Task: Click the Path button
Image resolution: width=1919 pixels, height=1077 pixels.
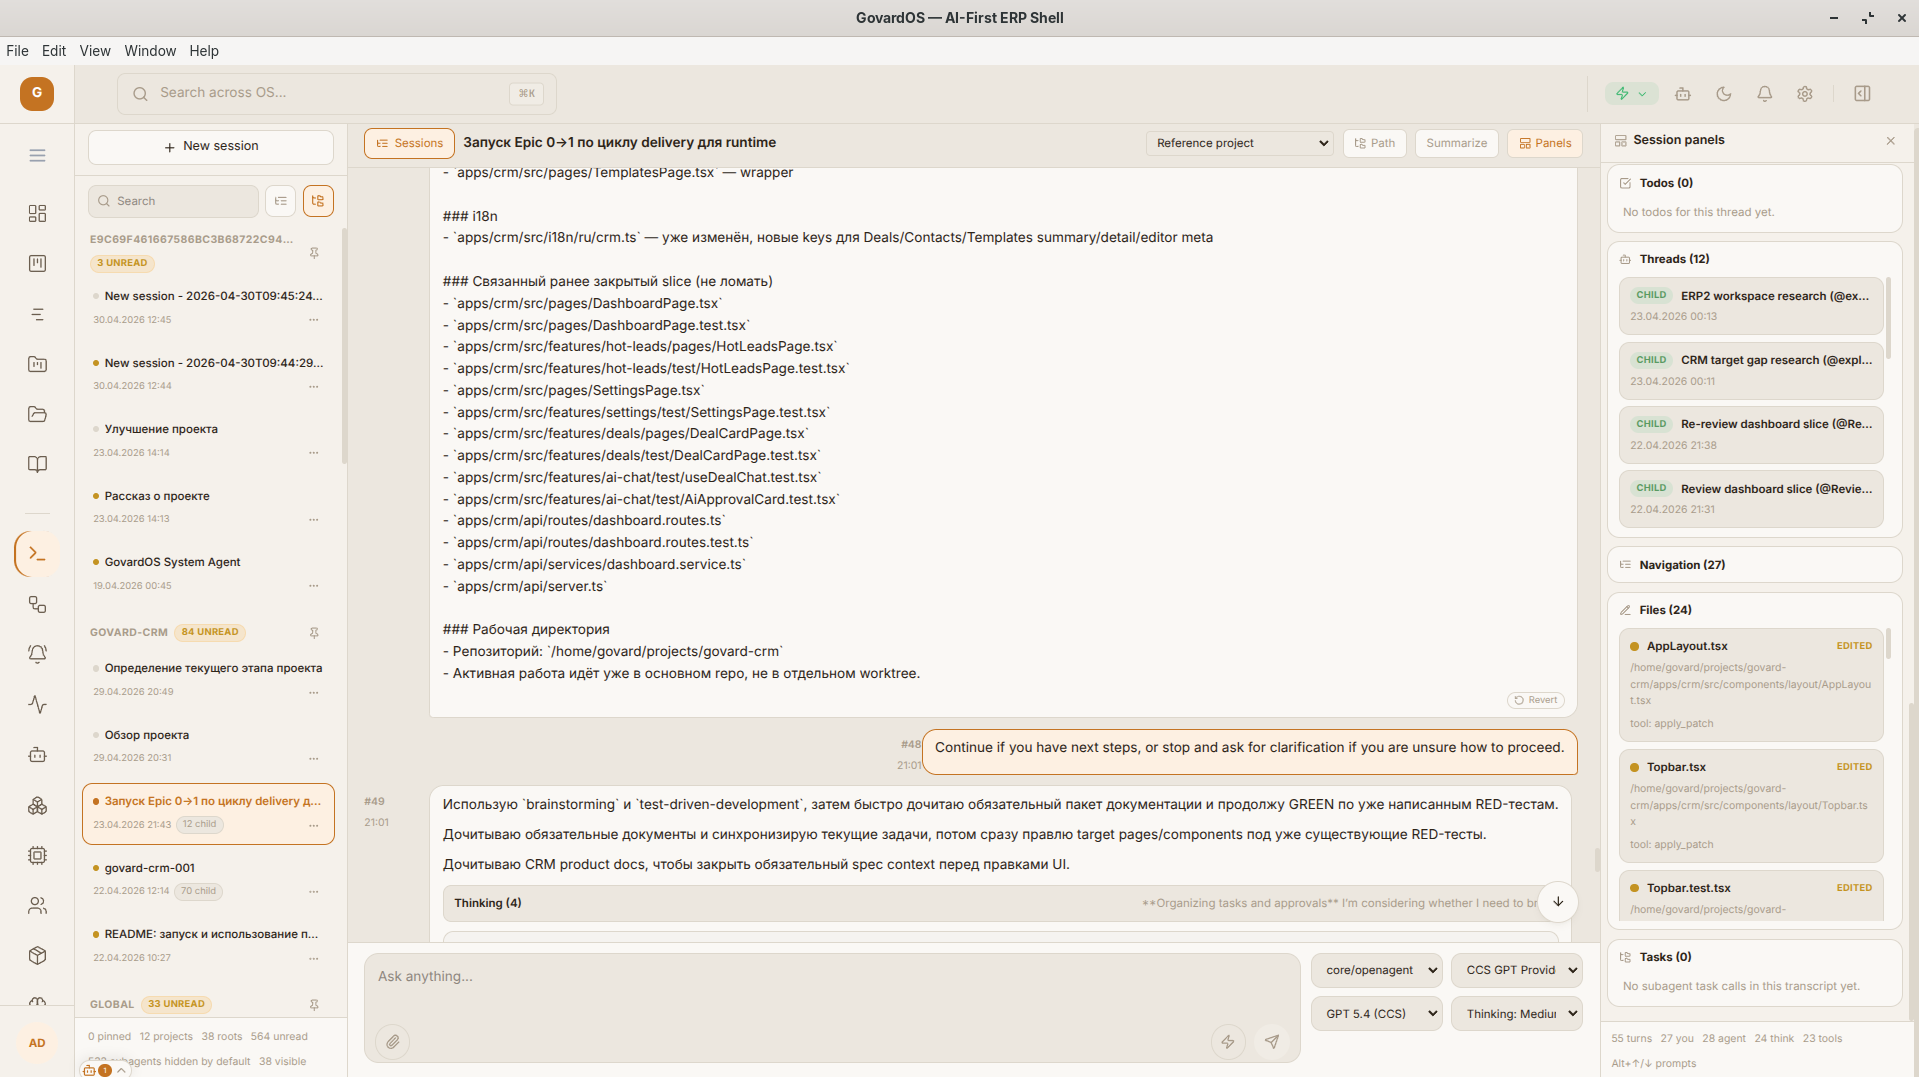Action: pyautogui.click(x=1374, y=143)
